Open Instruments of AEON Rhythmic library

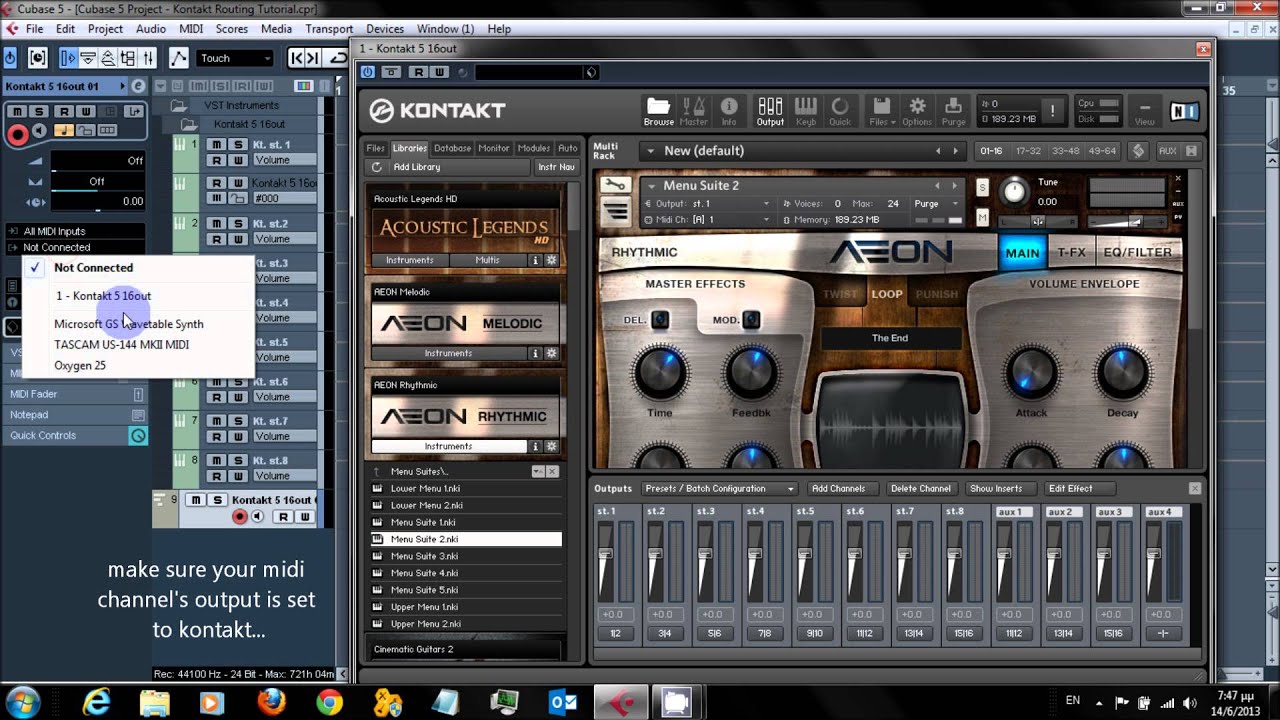click(x=448, y=446)
